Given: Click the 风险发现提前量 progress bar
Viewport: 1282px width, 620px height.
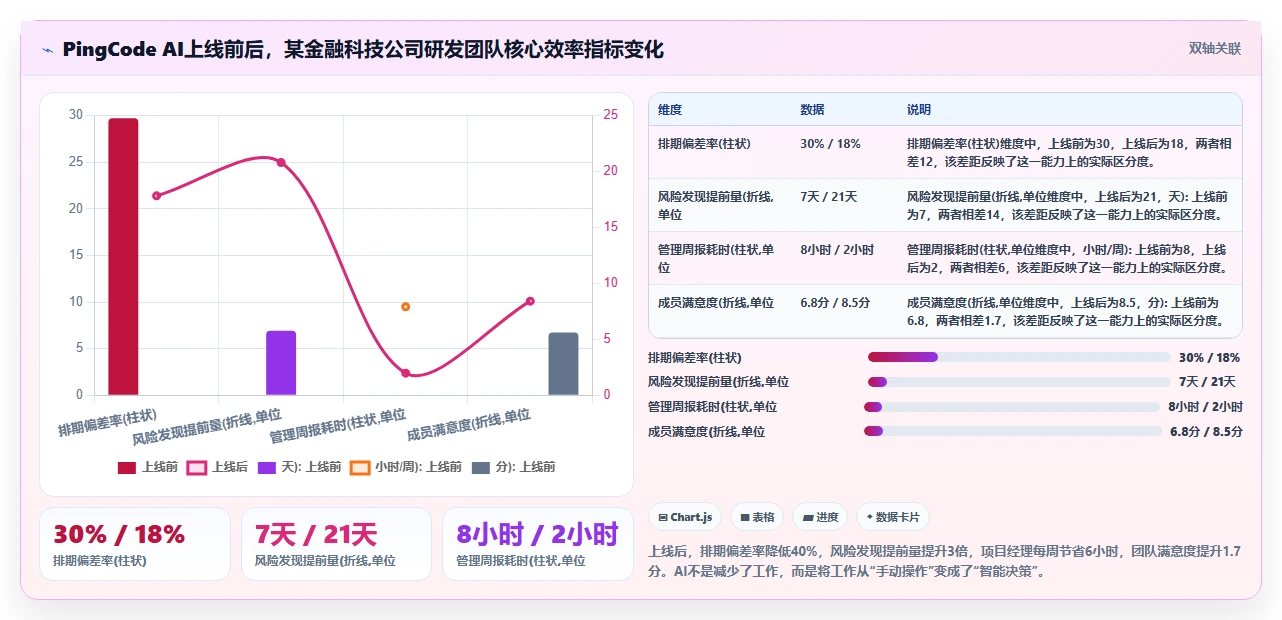Looking at the screenshot, I should coord(1019,382).
